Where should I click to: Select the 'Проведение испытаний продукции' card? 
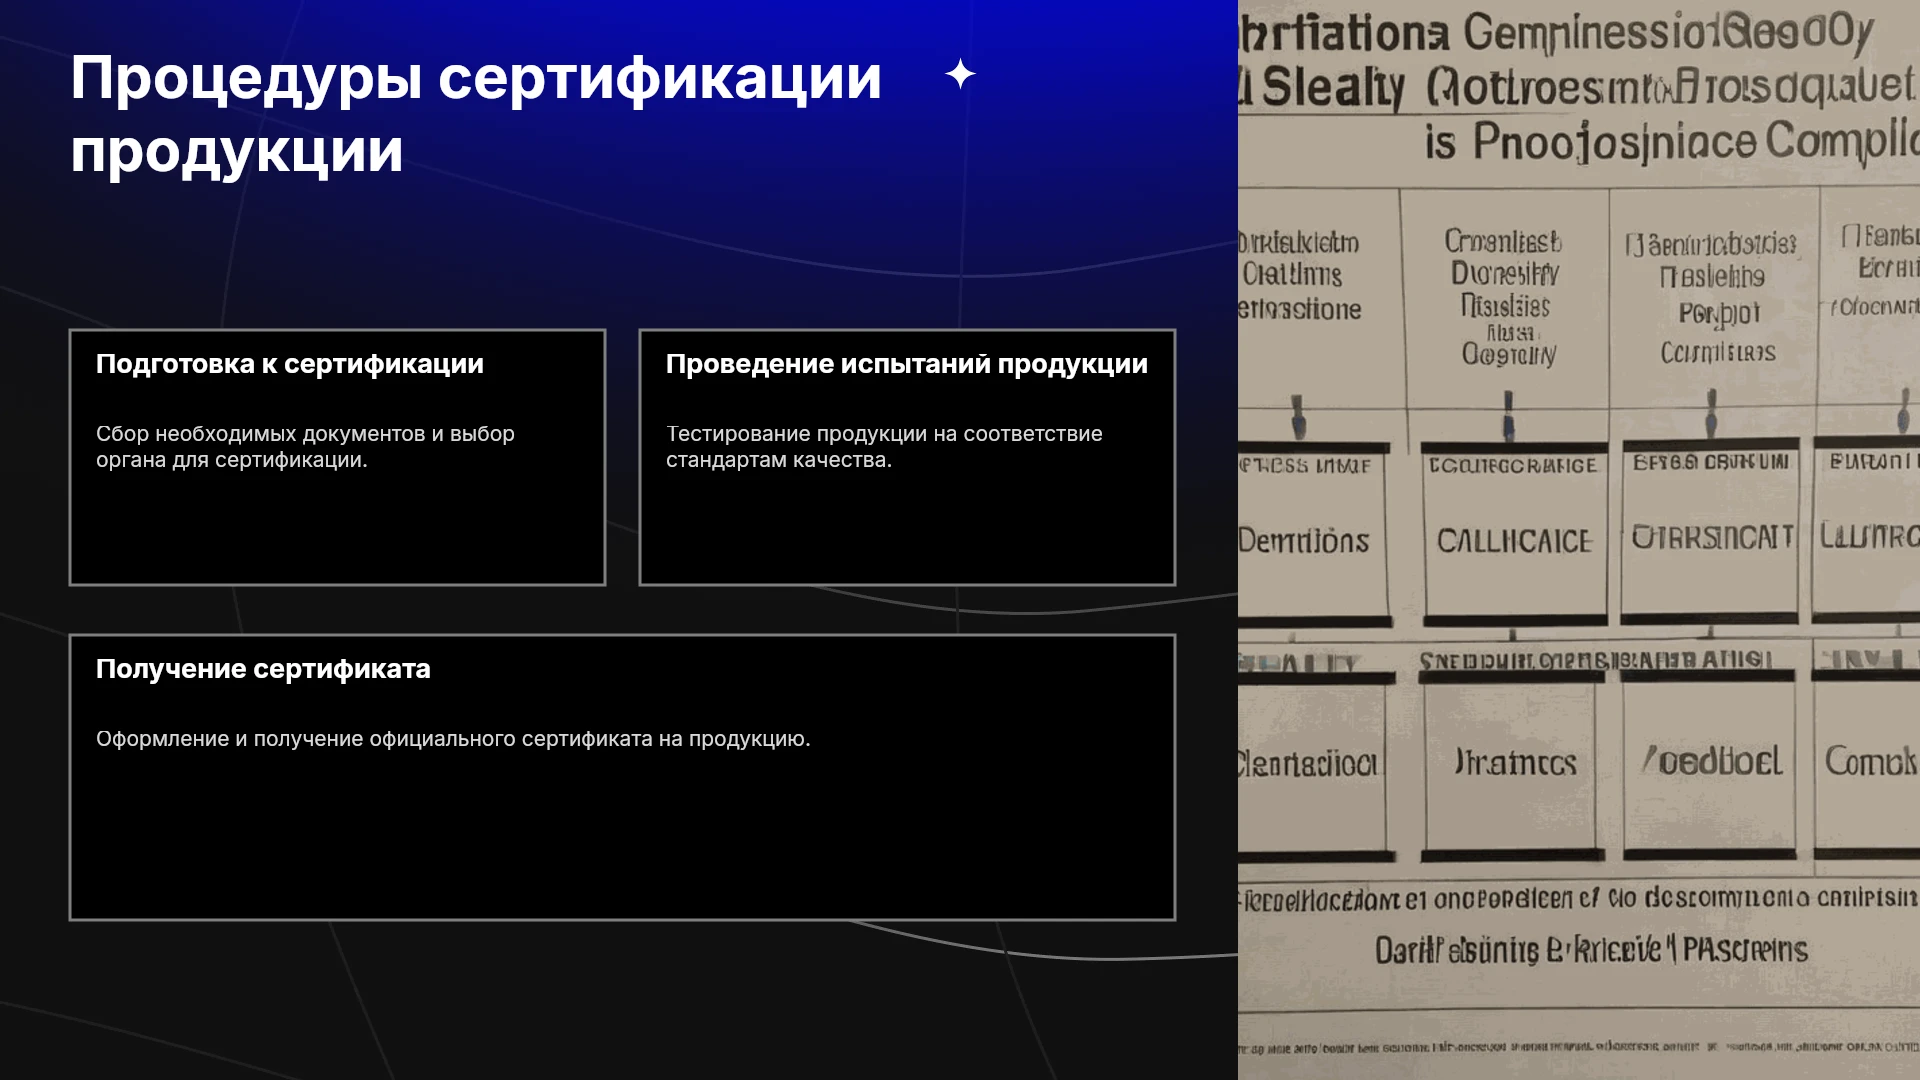pyautogui.click(x=907, y=457)
